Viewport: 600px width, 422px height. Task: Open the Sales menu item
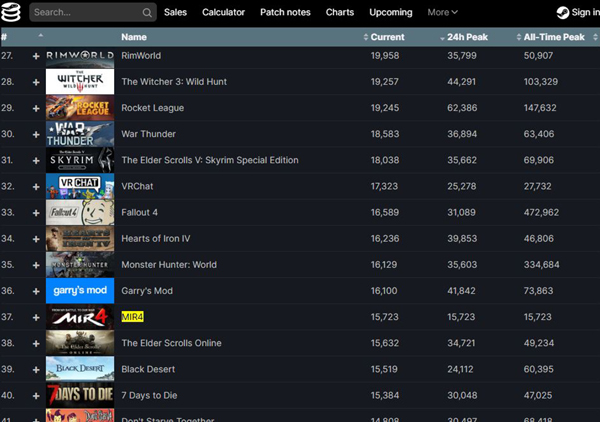[x=175, y=13]
